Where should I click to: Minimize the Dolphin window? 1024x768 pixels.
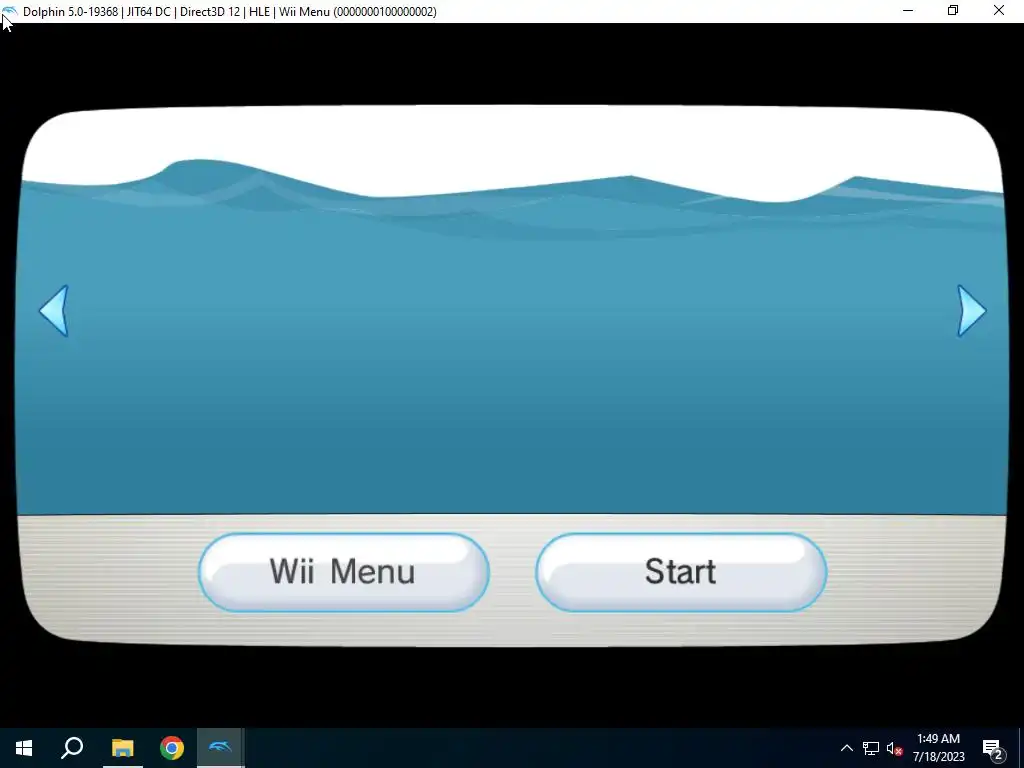tap(908, 11)
